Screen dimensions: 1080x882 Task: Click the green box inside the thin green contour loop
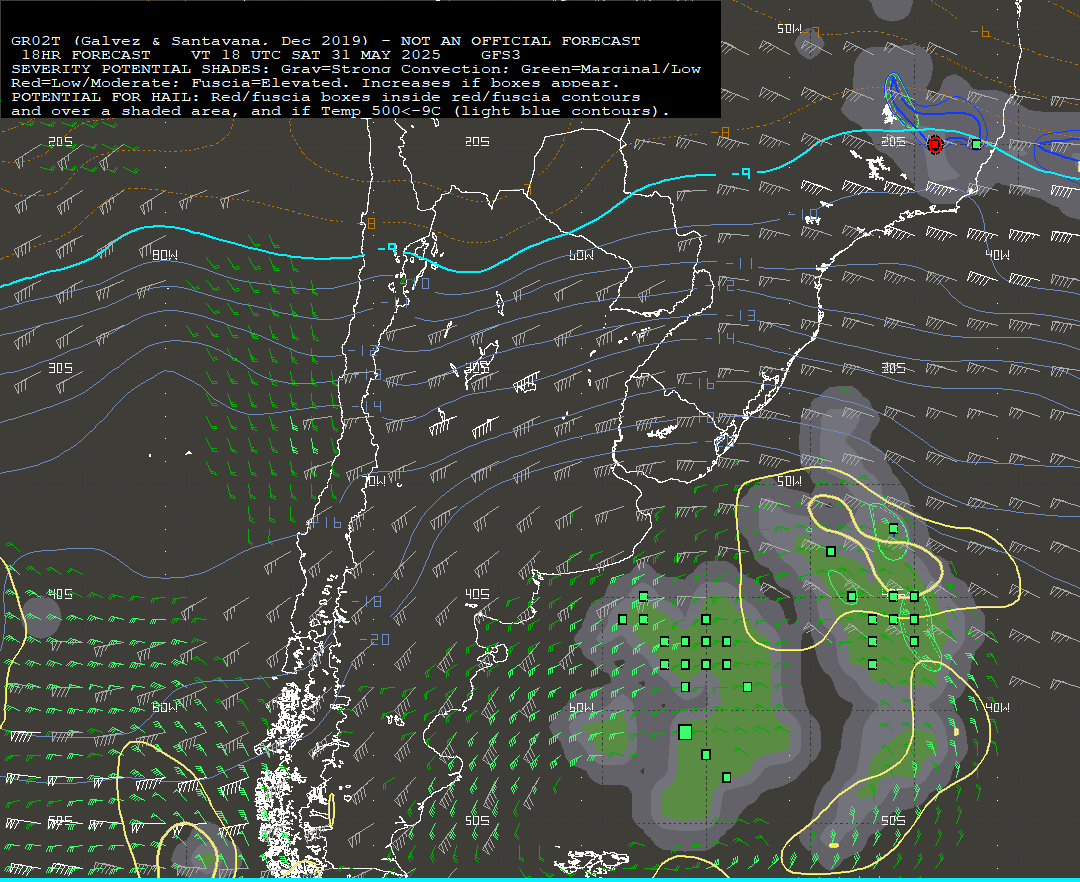(893, 529)
